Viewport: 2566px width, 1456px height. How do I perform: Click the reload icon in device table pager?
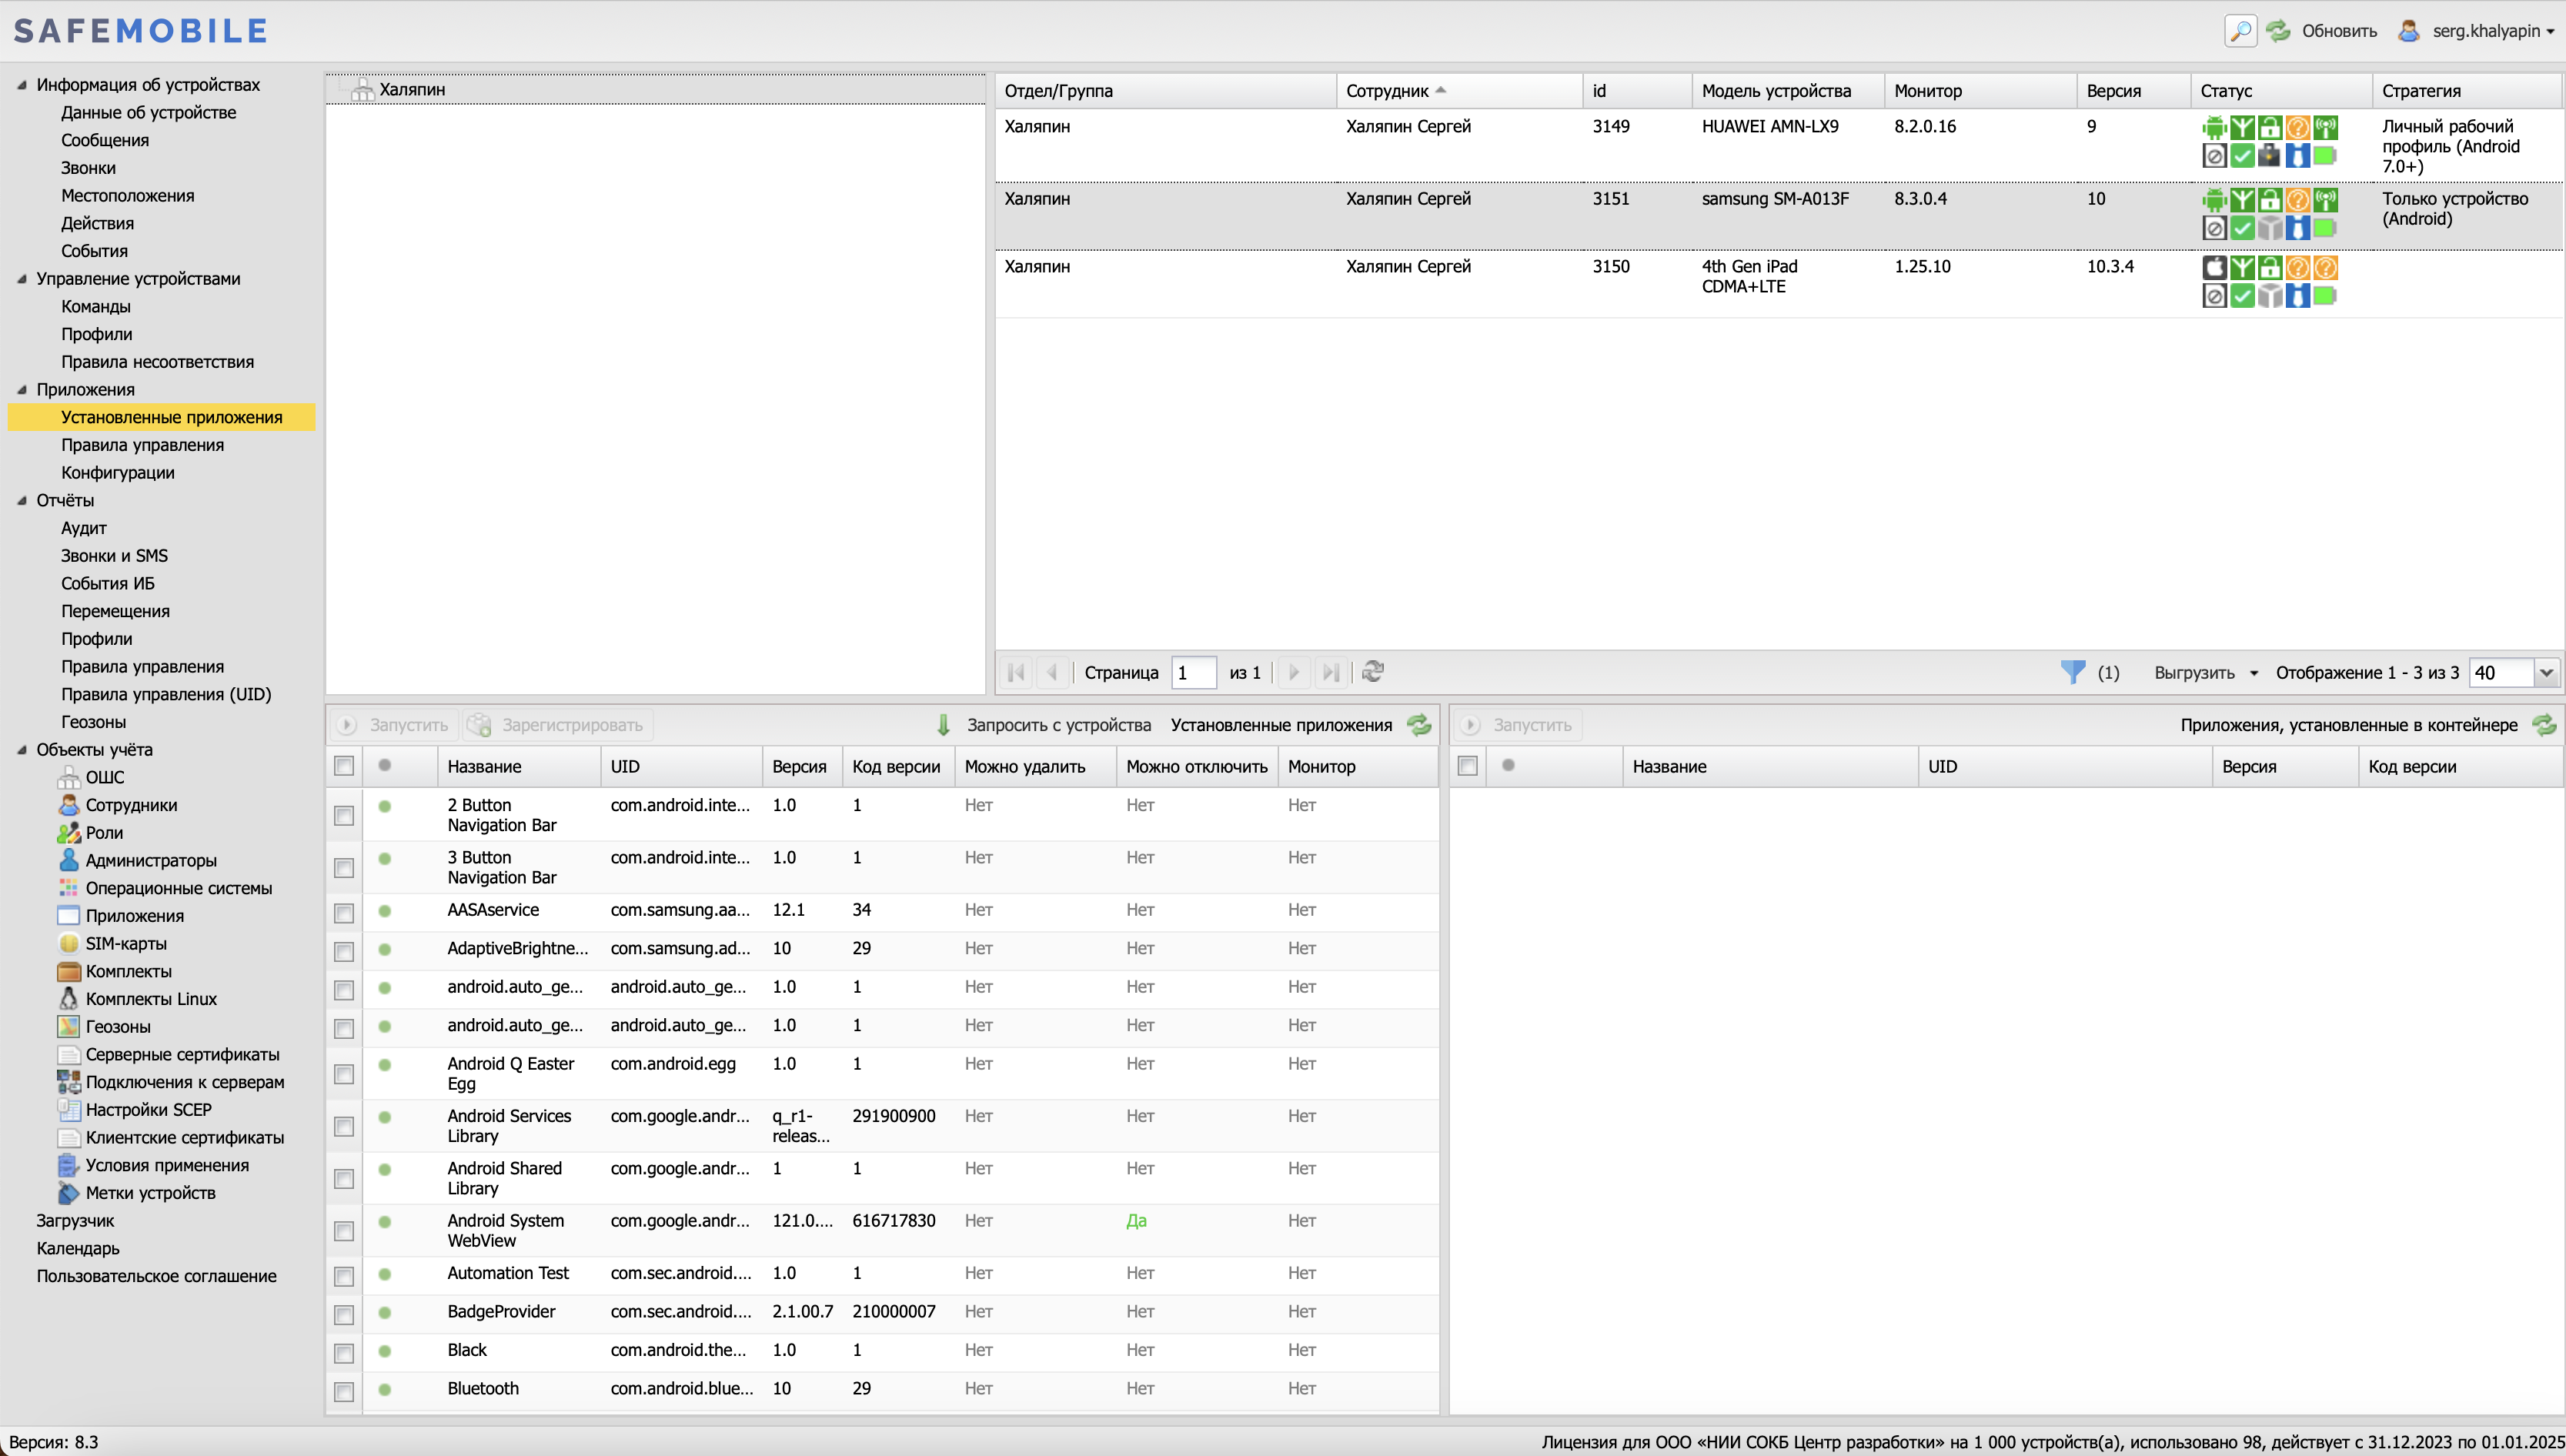(x=1373, y=672)
